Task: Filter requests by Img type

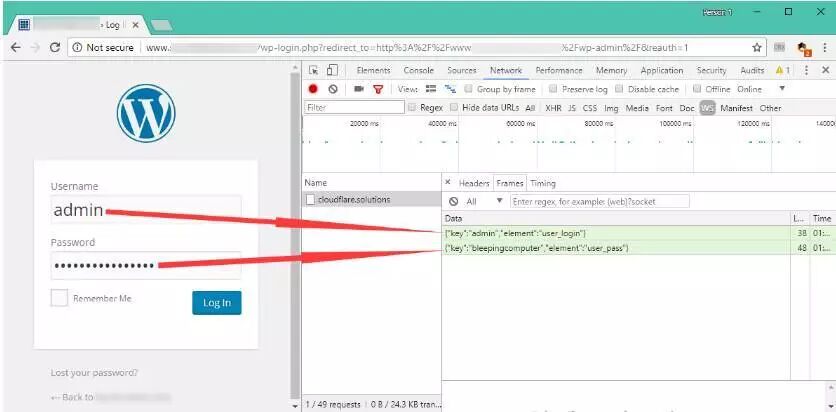Action: coord(611,108)
